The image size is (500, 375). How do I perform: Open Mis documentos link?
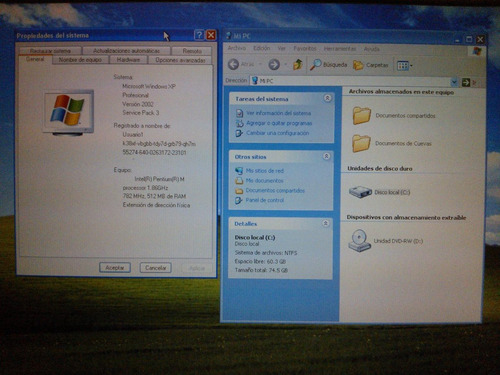[x=264, y=180]
